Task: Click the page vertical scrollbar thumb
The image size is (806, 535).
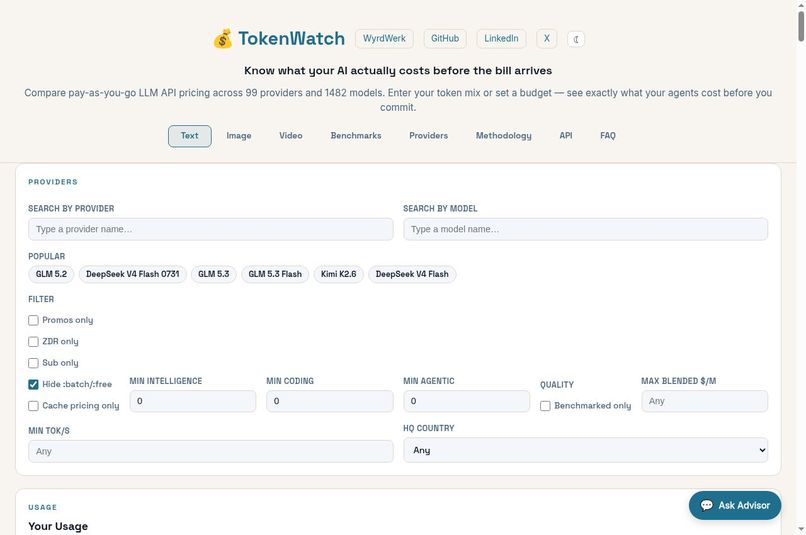Action: coord(801,26)
